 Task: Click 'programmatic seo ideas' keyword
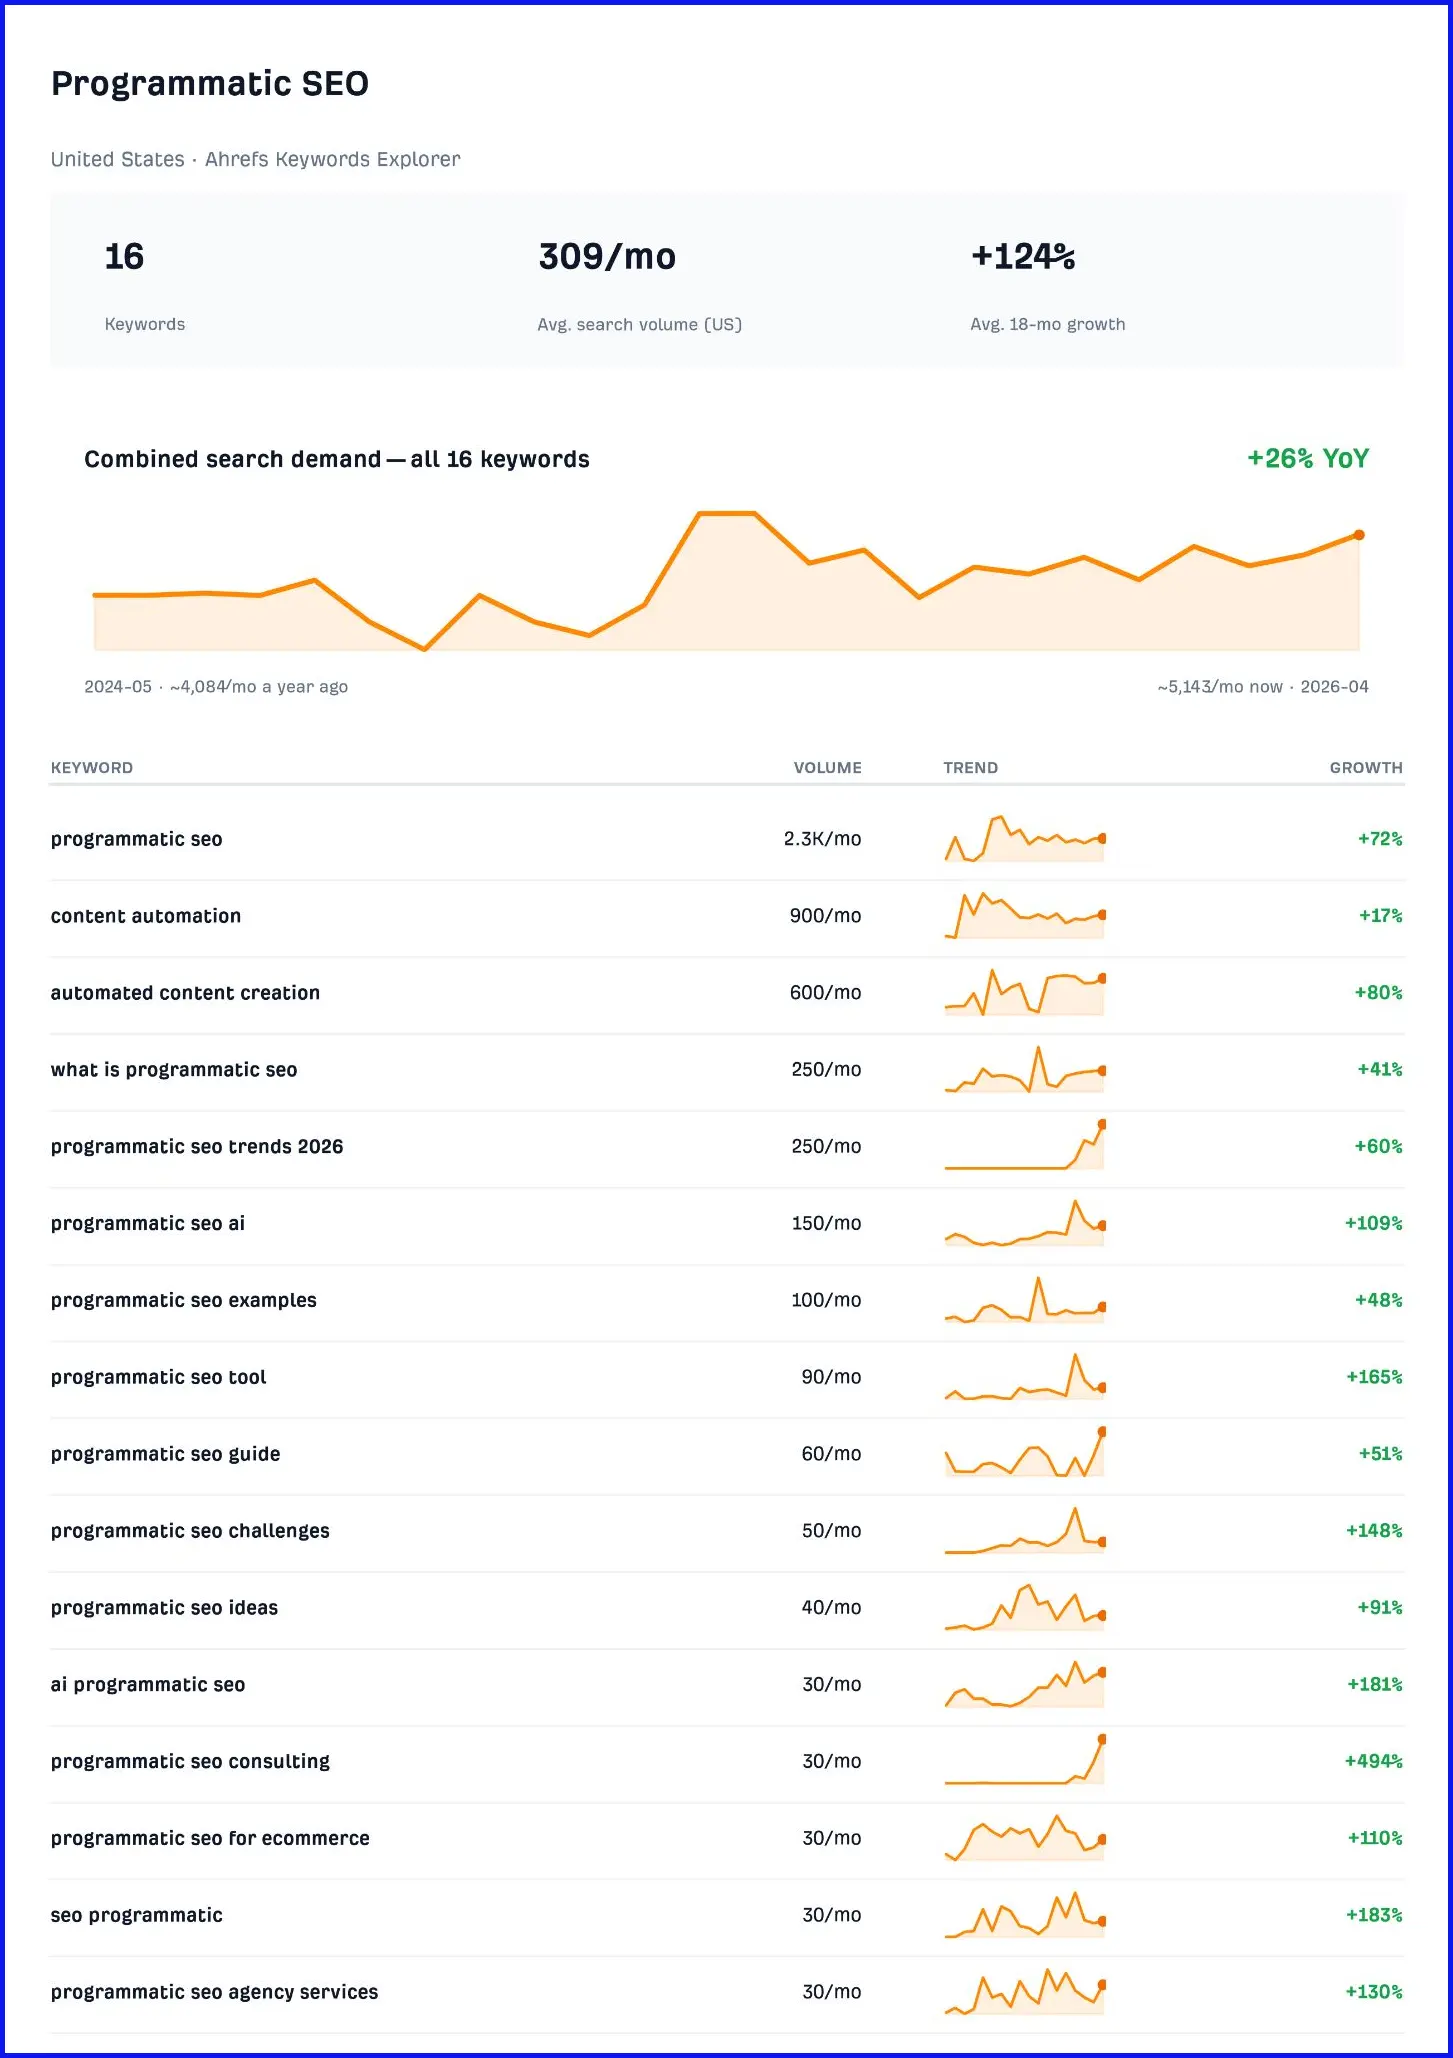pyautogui.click(x=165, y=1608)
